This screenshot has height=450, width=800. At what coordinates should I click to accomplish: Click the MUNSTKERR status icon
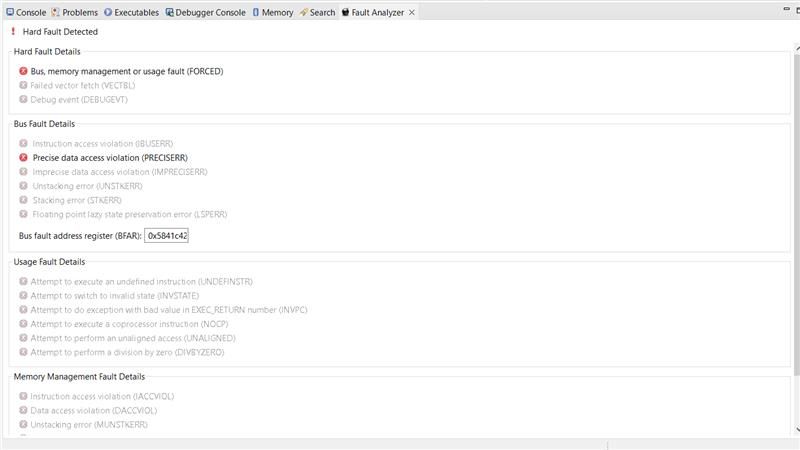click(23, 424)
